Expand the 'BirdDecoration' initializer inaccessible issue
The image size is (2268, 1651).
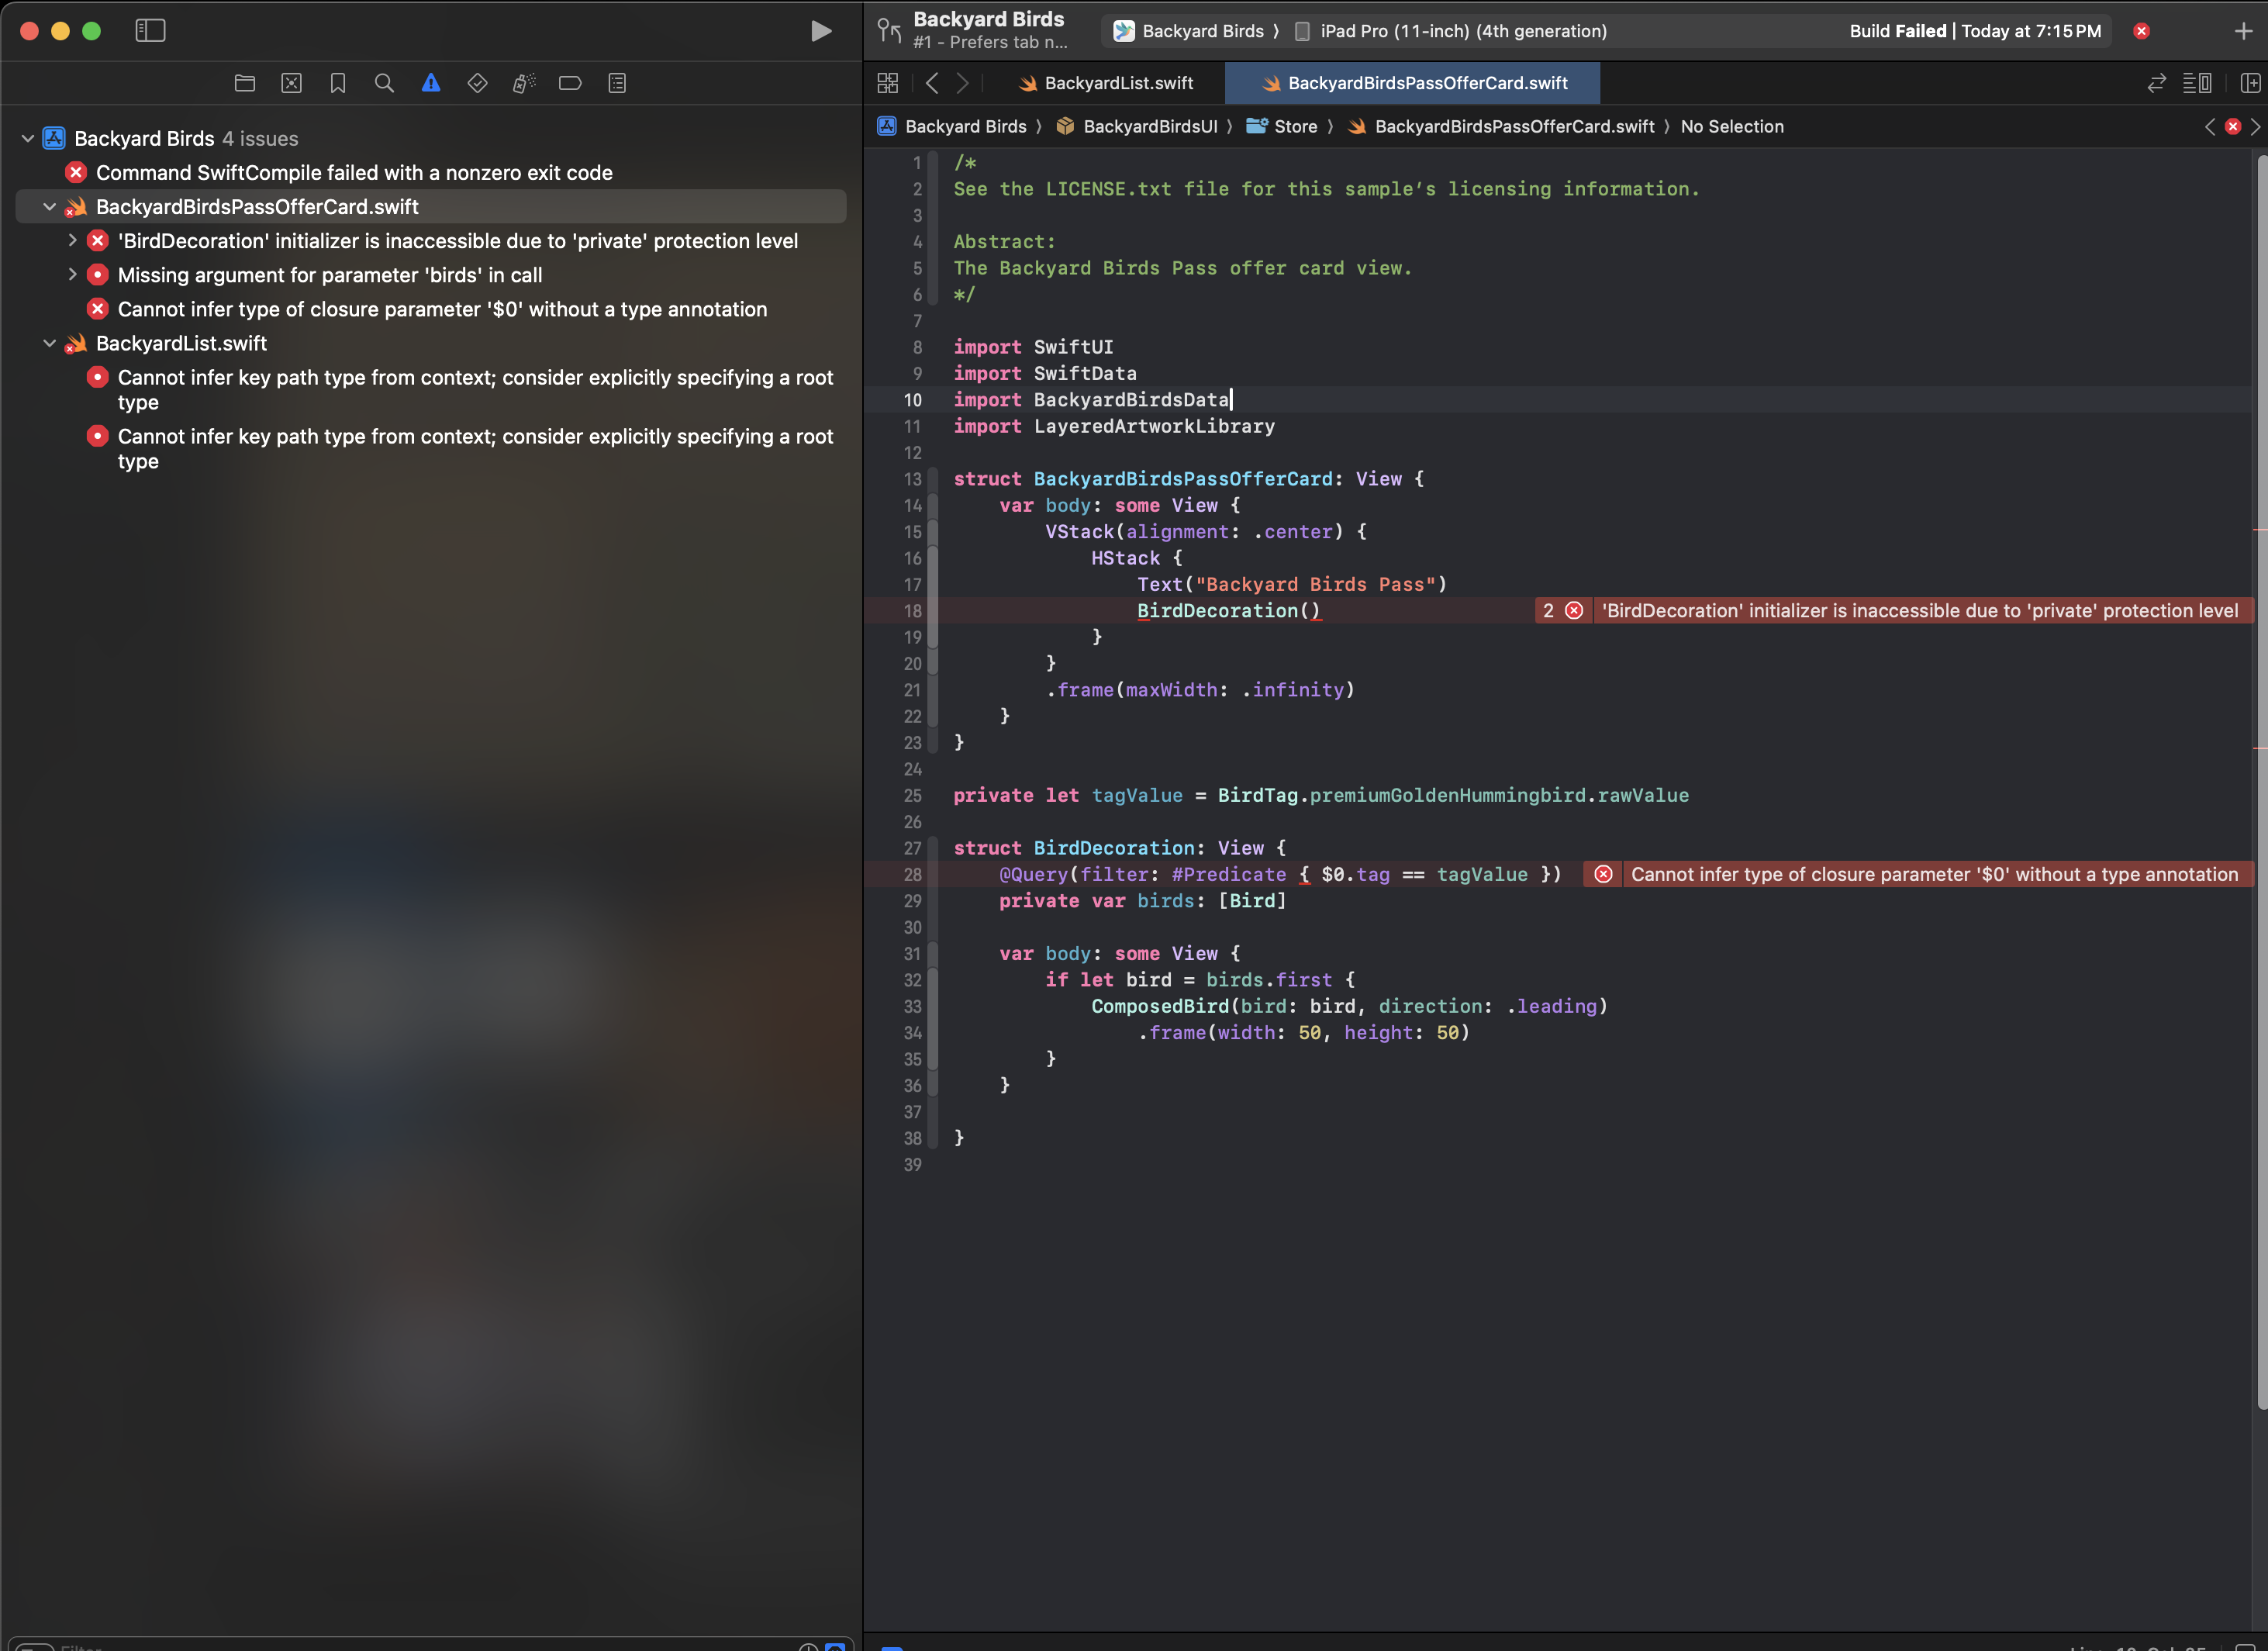72,241
